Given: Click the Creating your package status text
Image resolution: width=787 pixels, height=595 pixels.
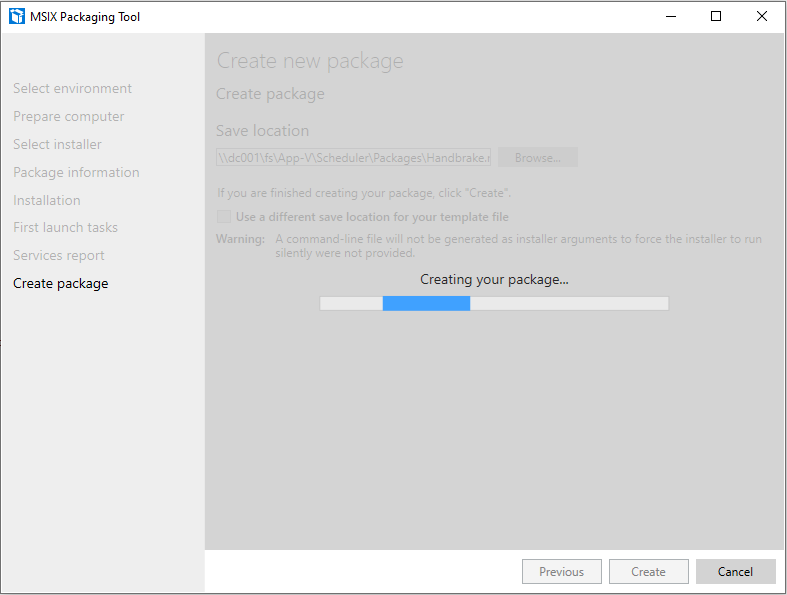Looking at the screenshot, I should [494, 279].
